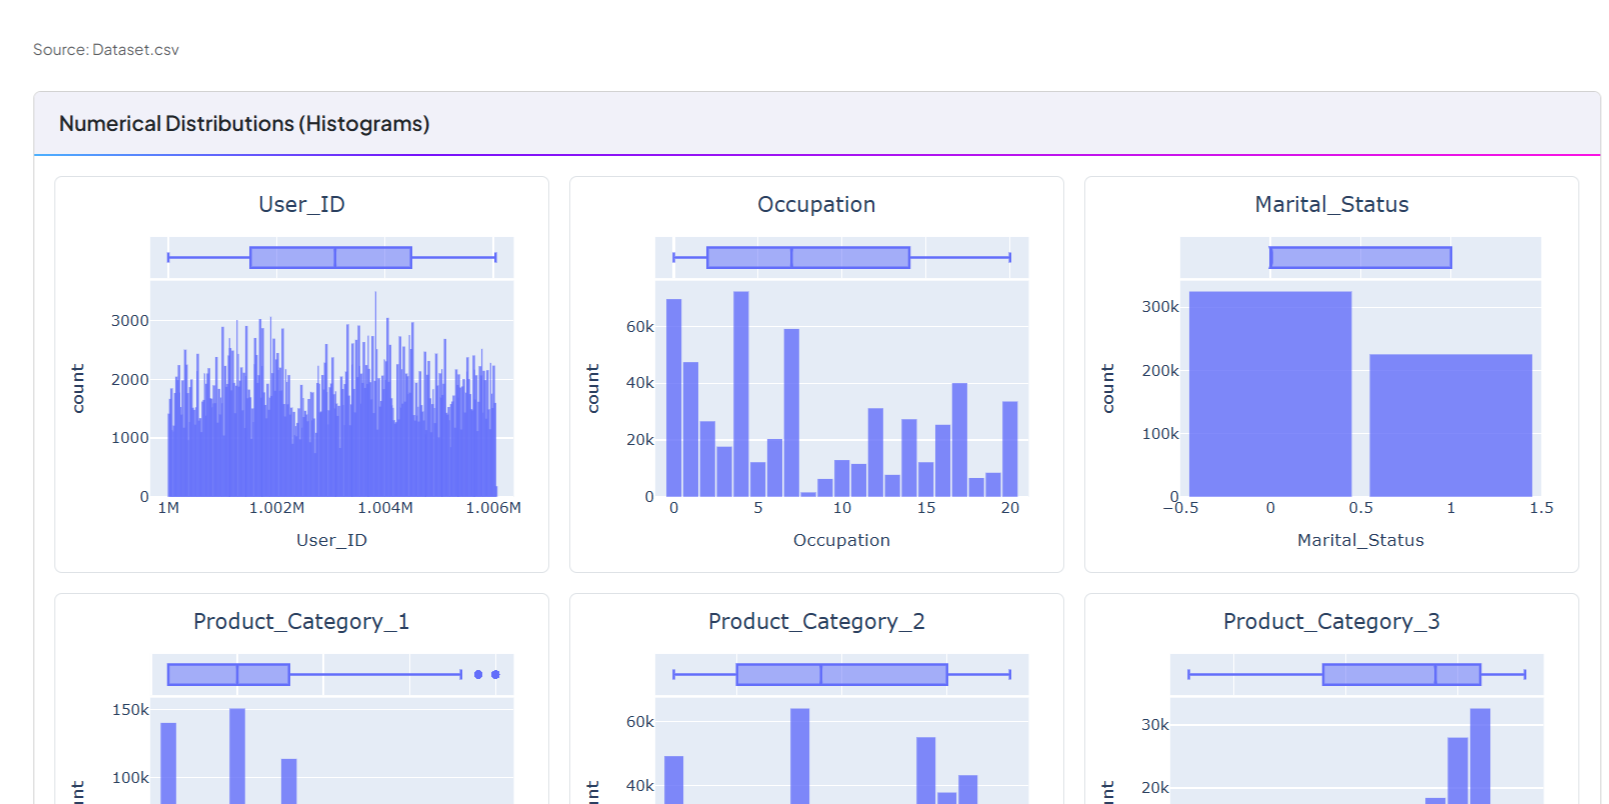Click the Product_Category_2 chart title
This screenshot has height=804, width=1609.
(x=816, y=621)
